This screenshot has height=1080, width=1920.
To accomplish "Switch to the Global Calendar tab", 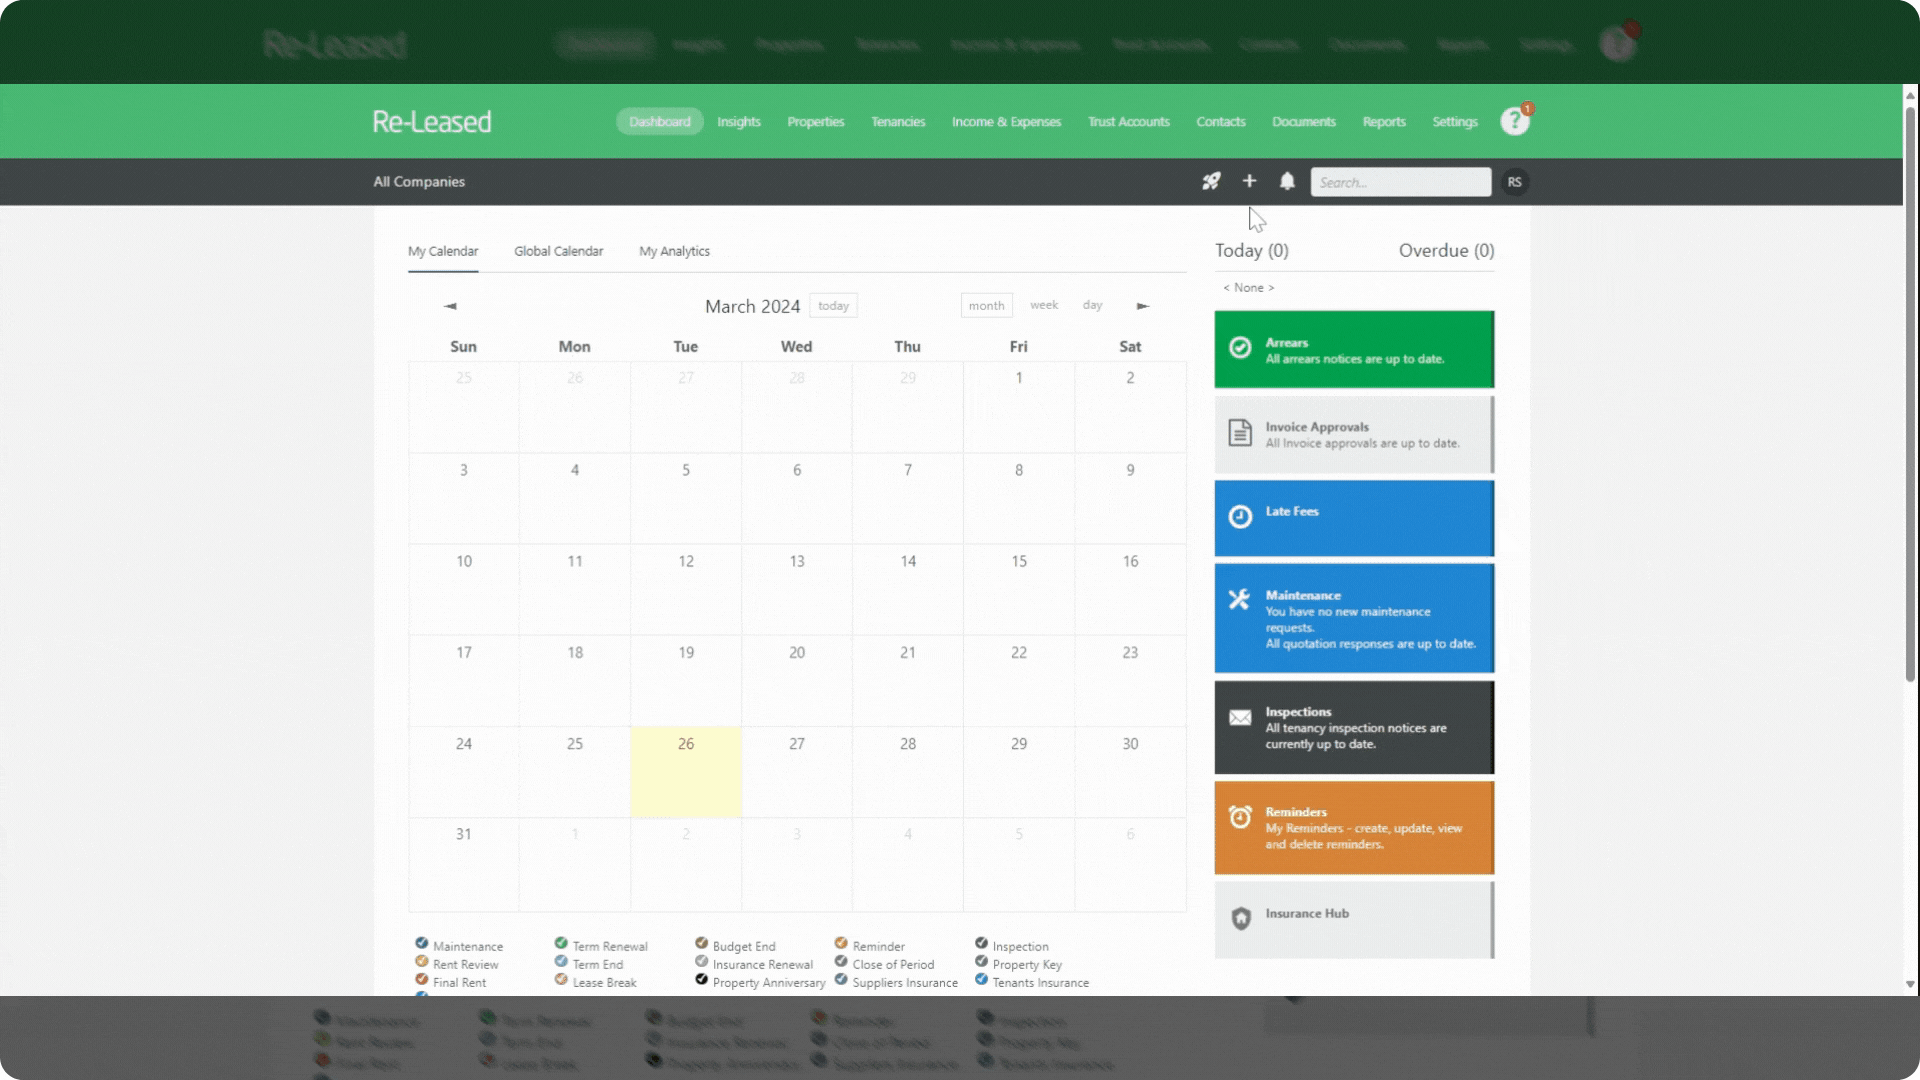I will pyautogui.click(x=558, y=251).
